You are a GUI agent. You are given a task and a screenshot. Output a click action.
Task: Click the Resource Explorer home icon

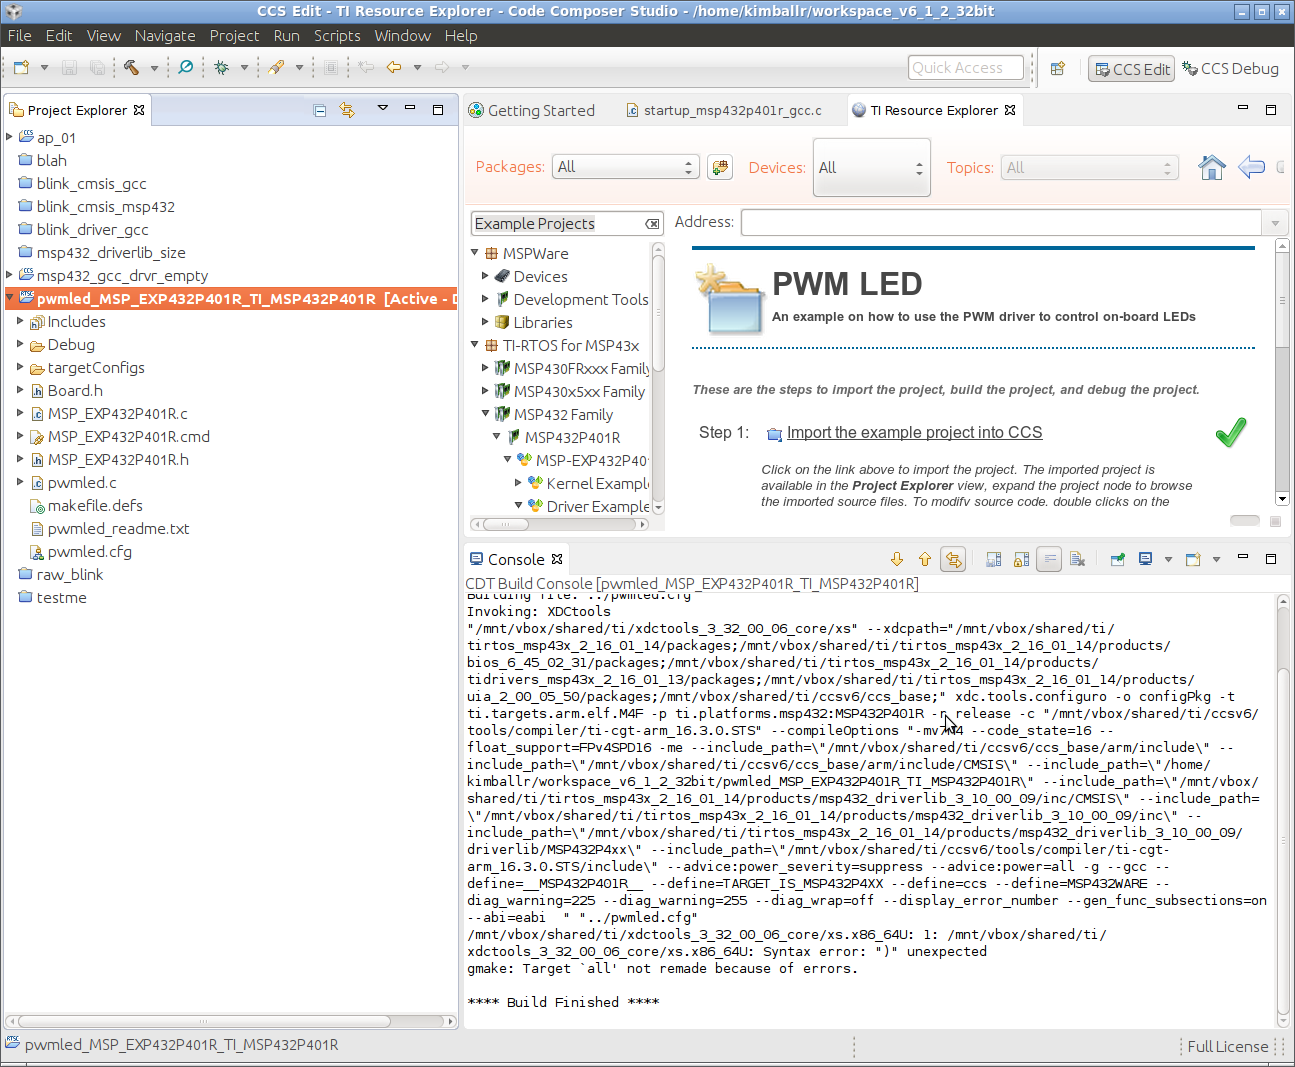tap(1212, 167)
